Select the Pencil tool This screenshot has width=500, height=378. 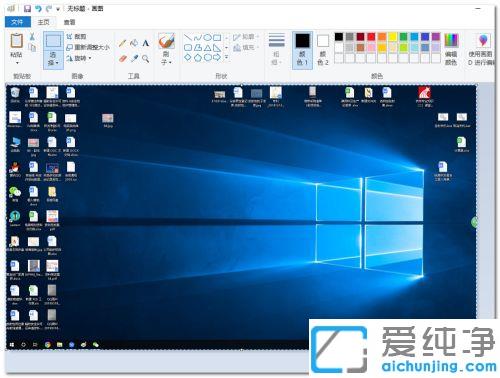[122, 43]
